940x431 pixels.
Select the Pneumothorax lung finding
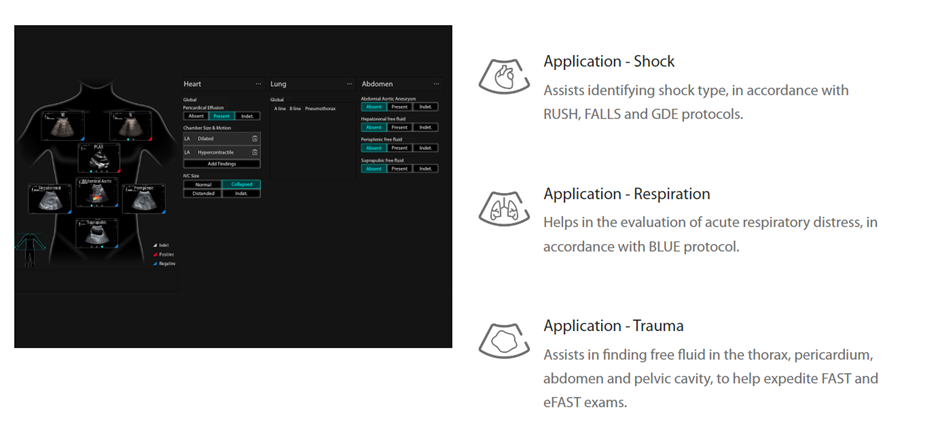[x=320, y=108]
